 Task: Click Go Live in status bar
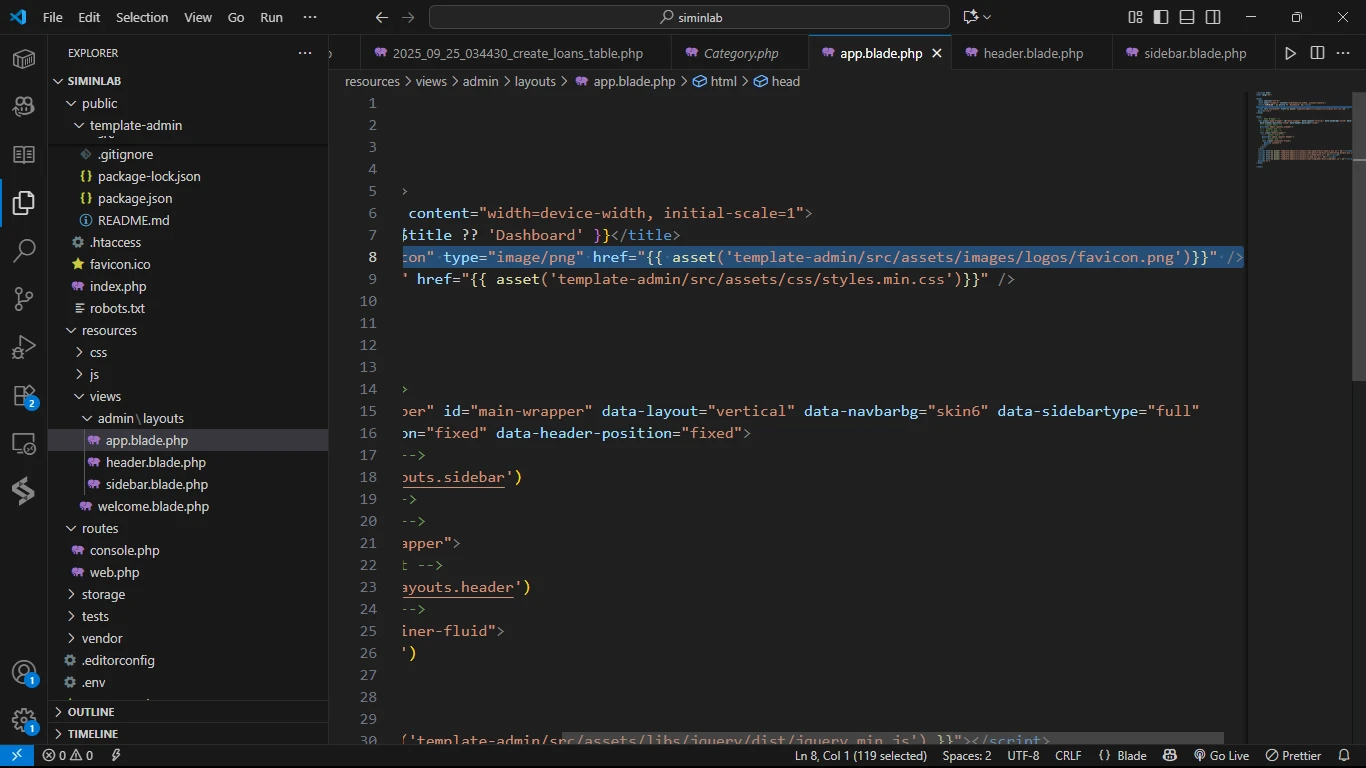pyautogui.click(x=1221, y=756)
